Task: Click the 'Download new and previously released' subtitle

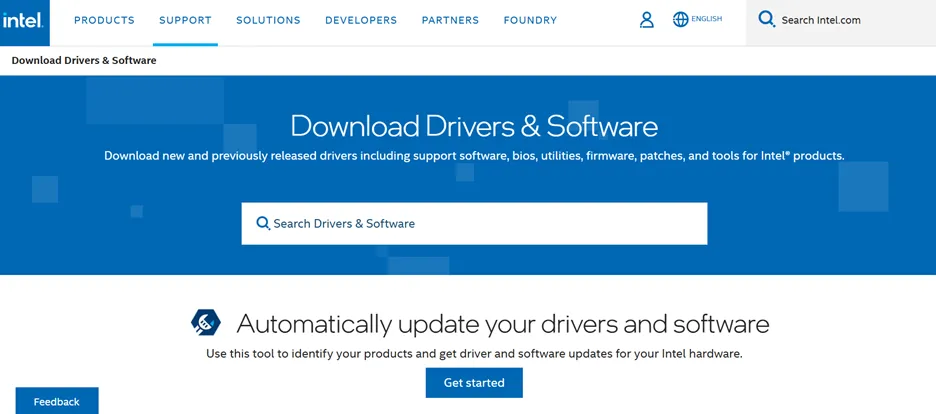Action: [x=474, y=156]
